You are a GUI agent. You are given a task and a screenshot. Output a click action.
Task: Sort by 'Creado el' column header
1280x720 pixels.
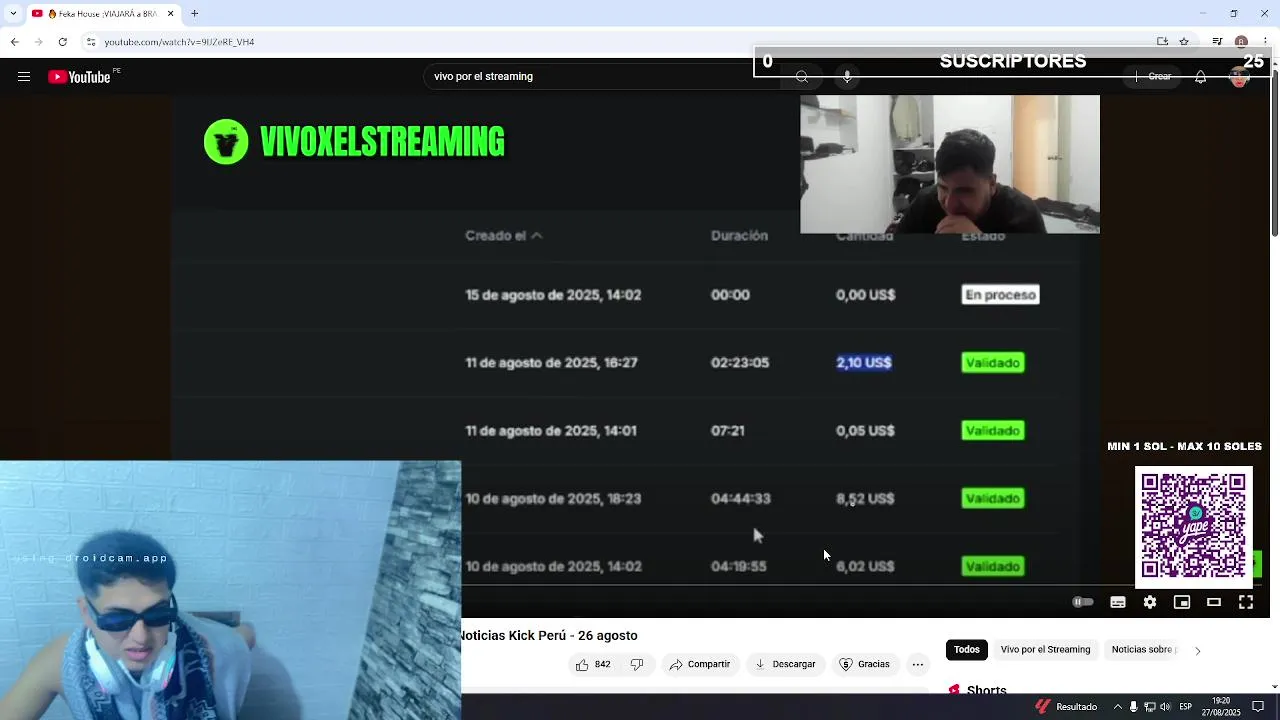(x=504, y=236)
